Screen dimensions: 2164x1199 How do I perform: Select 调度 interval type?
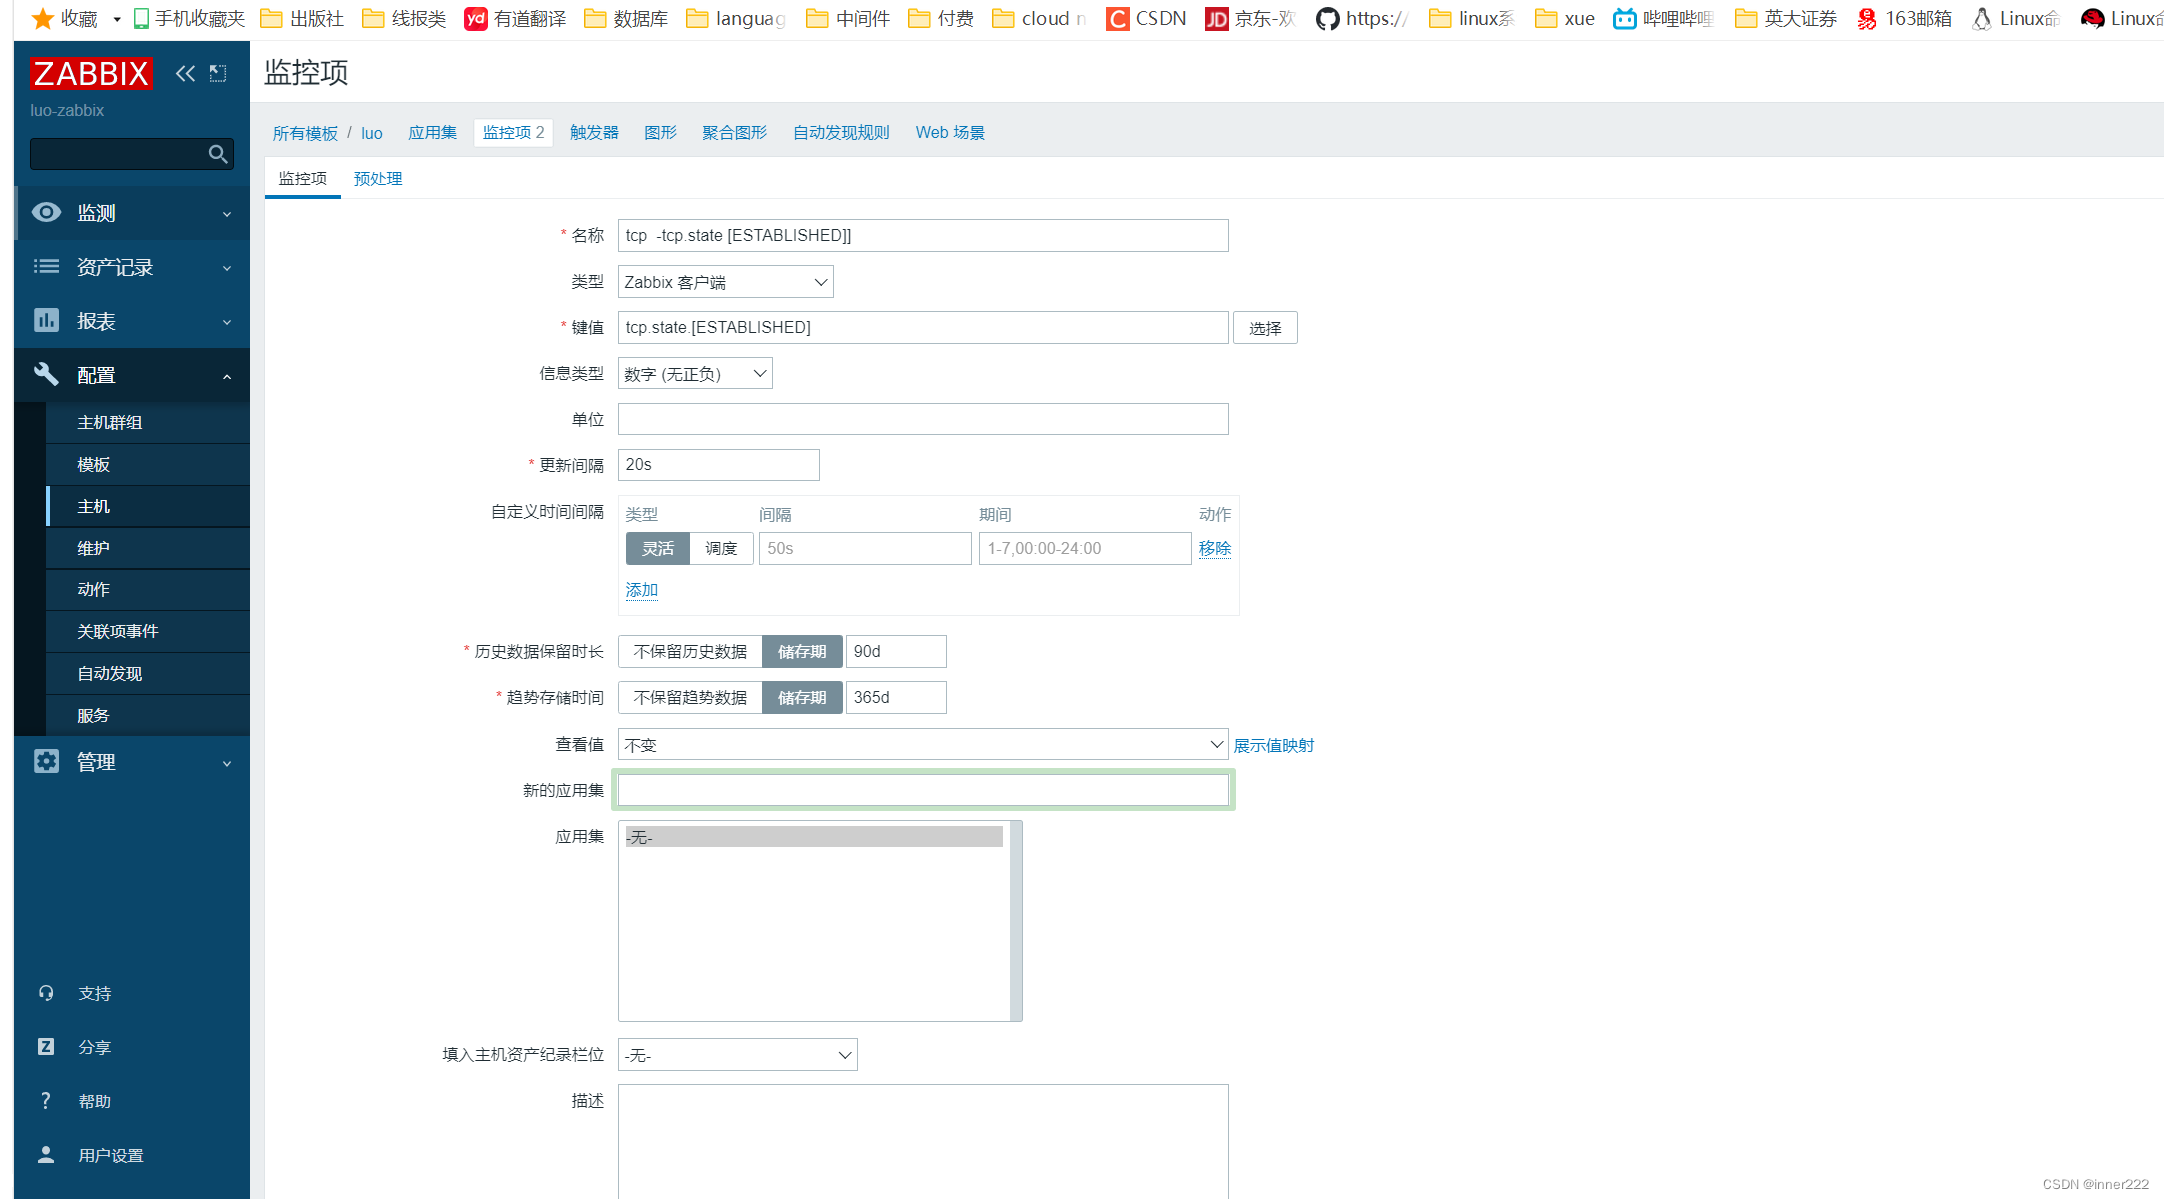click(x=721, y=548)
